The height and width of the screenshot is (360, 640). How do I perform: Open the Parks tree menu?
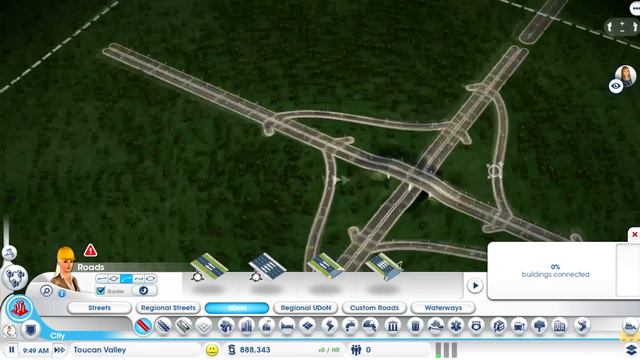coord(540,326)
